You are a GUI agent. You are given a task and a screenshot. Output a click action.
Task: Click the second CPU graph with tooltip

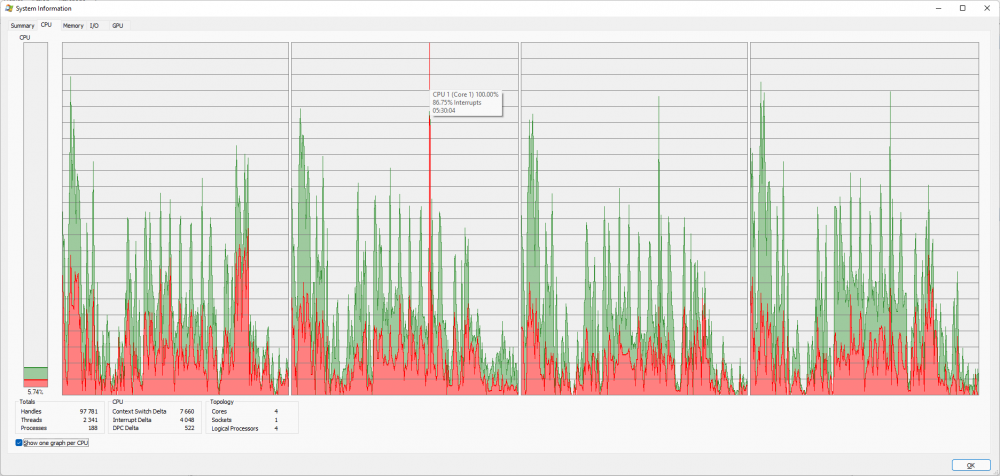405,219
